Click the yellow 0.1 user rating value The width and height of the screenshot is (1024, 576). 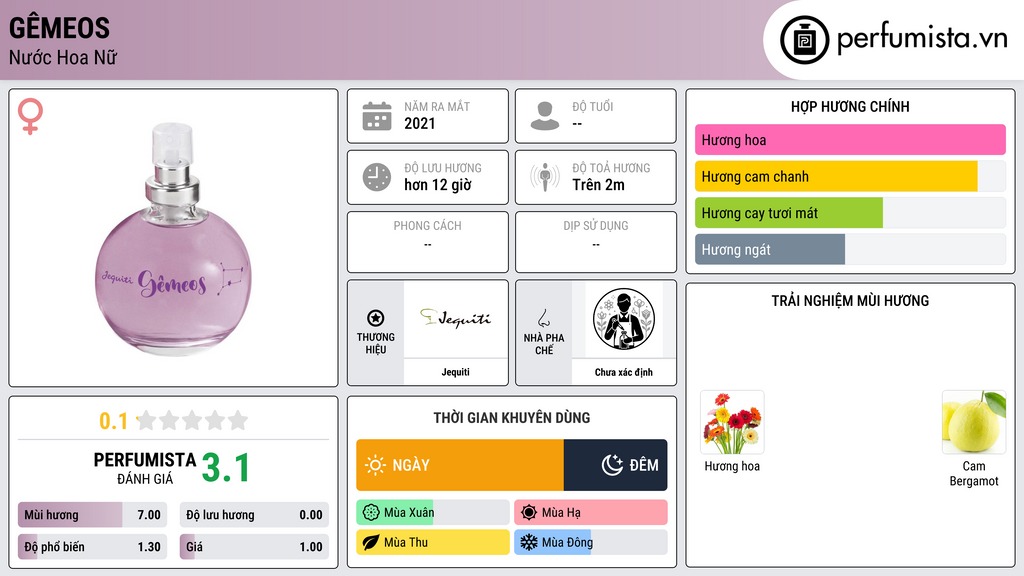click(113, 421)
